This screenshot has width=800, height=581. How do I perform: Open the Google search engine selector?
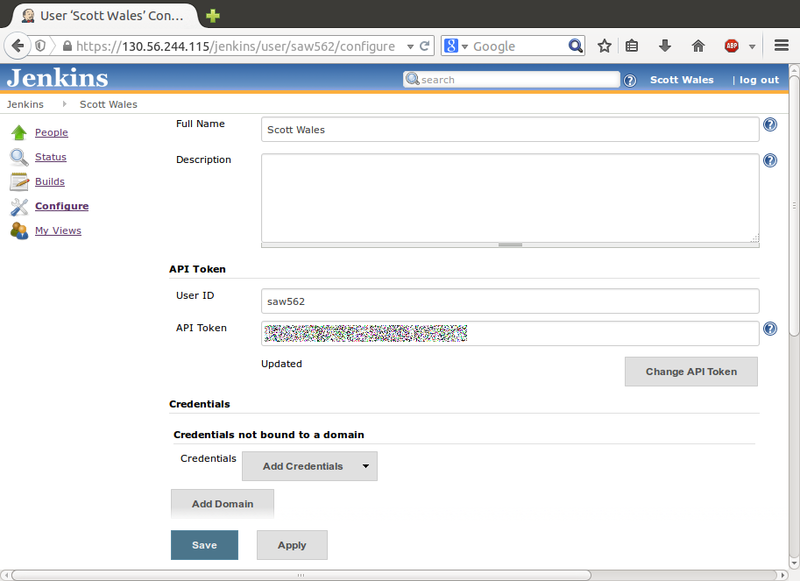[x=456, y=46]
